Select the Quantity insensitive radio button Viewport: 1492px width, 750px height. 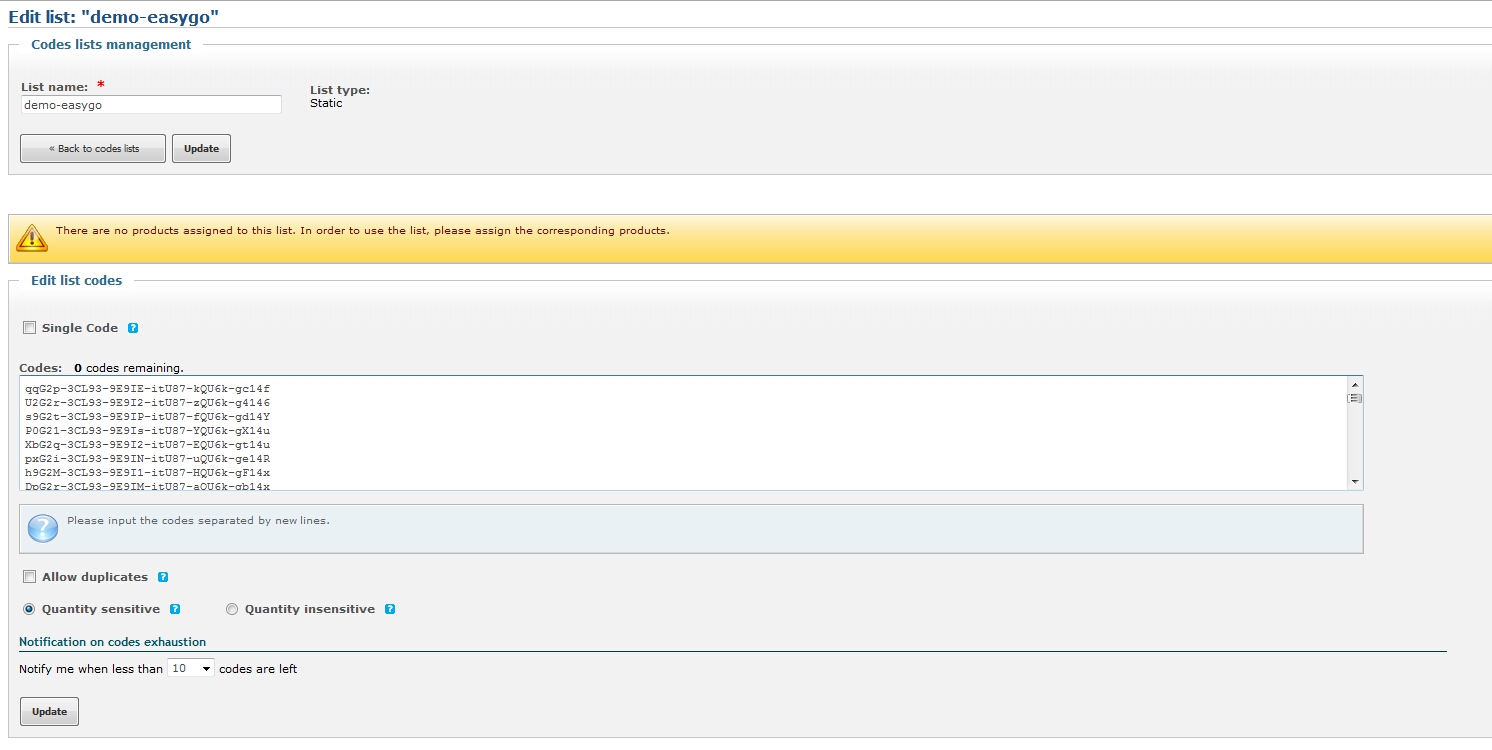click(x=232, y=609)
